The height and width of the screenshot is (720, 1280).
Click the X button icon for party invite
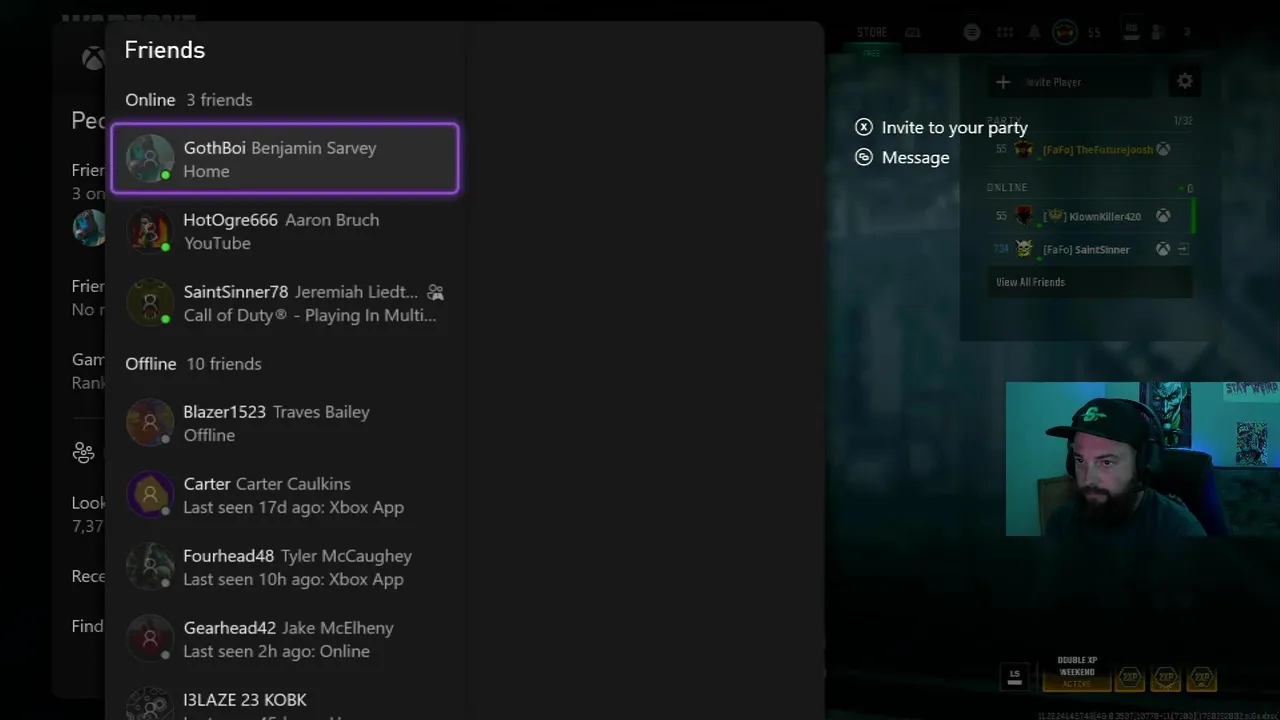point(864,127)
